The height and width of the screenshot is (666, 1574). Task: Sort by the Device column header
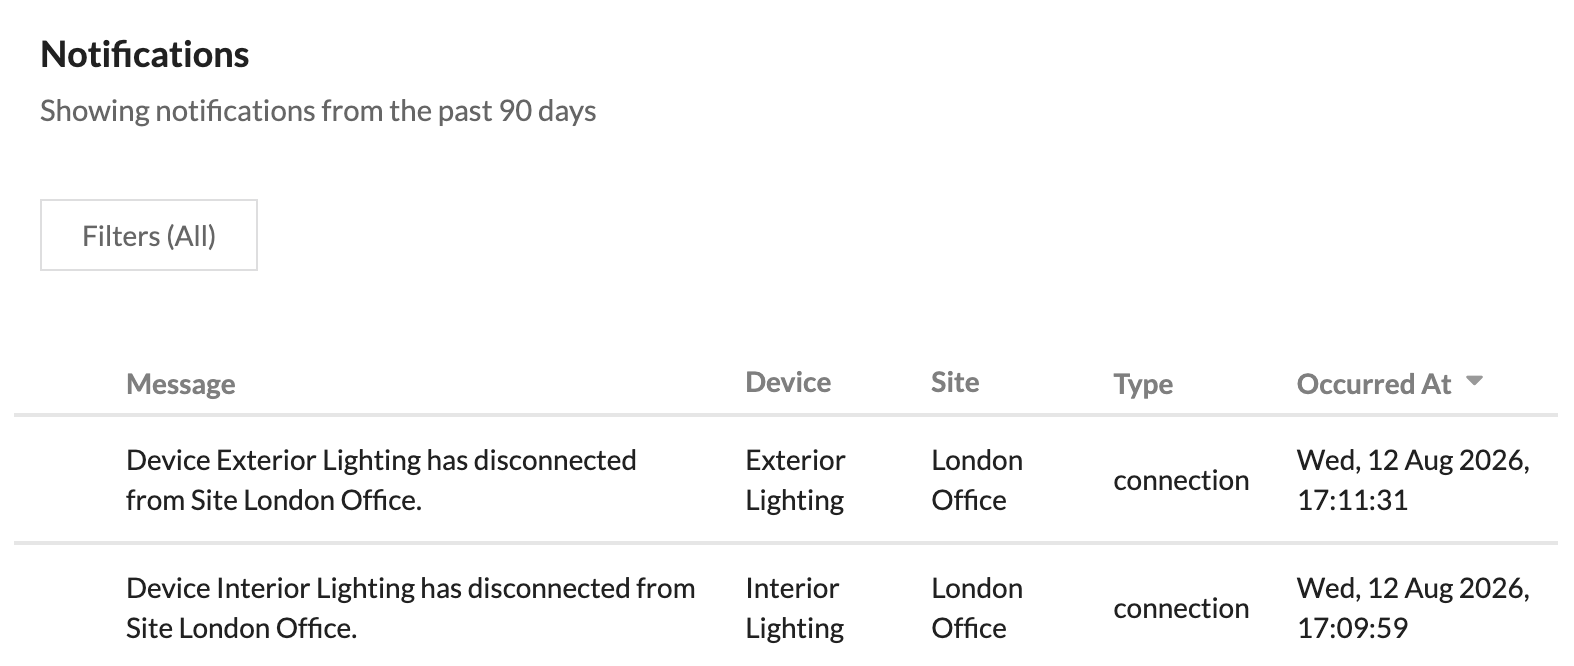click(788, 382)
